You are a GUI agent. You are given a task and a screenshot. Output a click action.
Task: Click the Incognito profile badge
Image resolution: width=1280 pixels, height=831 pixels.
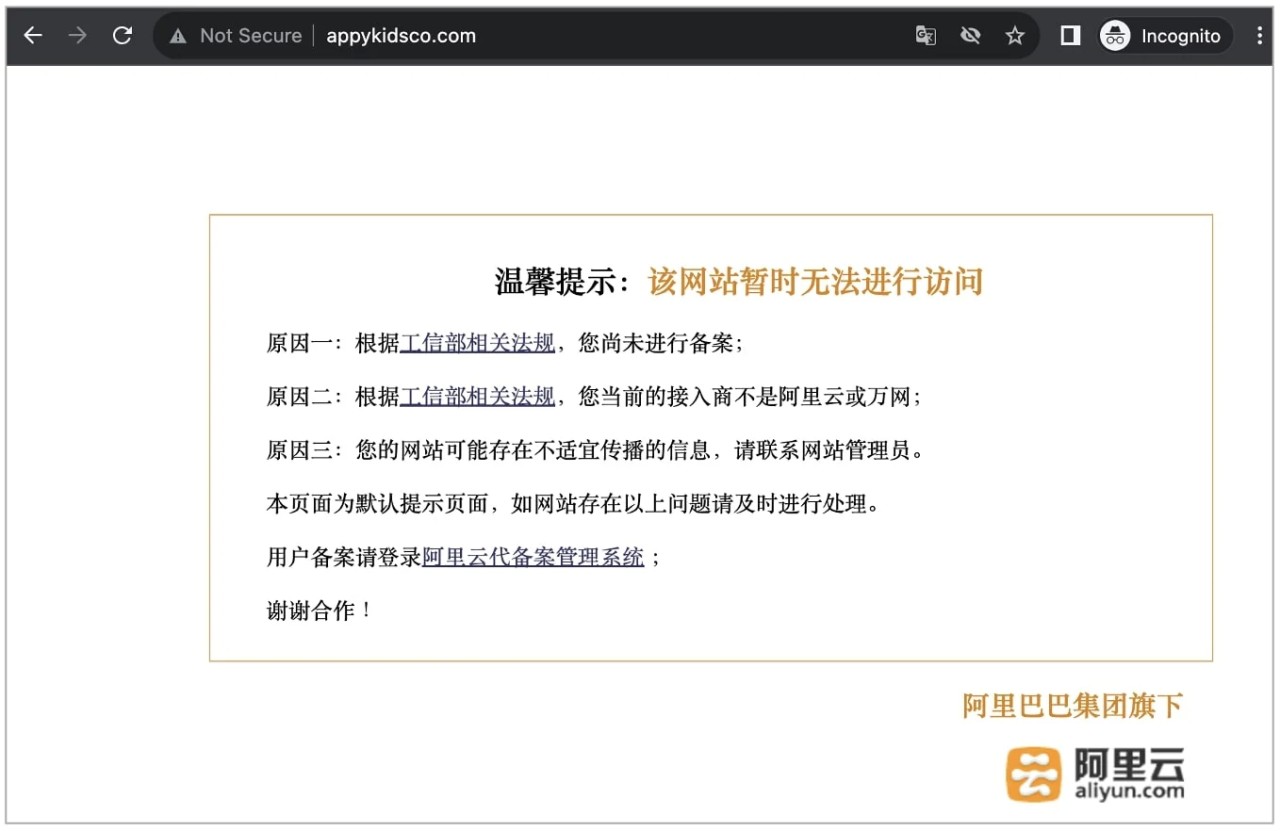(1162, 36)
